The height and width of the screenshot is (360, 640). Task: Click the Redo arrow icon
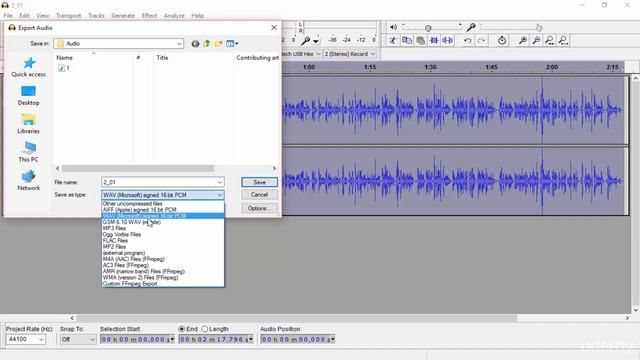click(x=482, y=40)
